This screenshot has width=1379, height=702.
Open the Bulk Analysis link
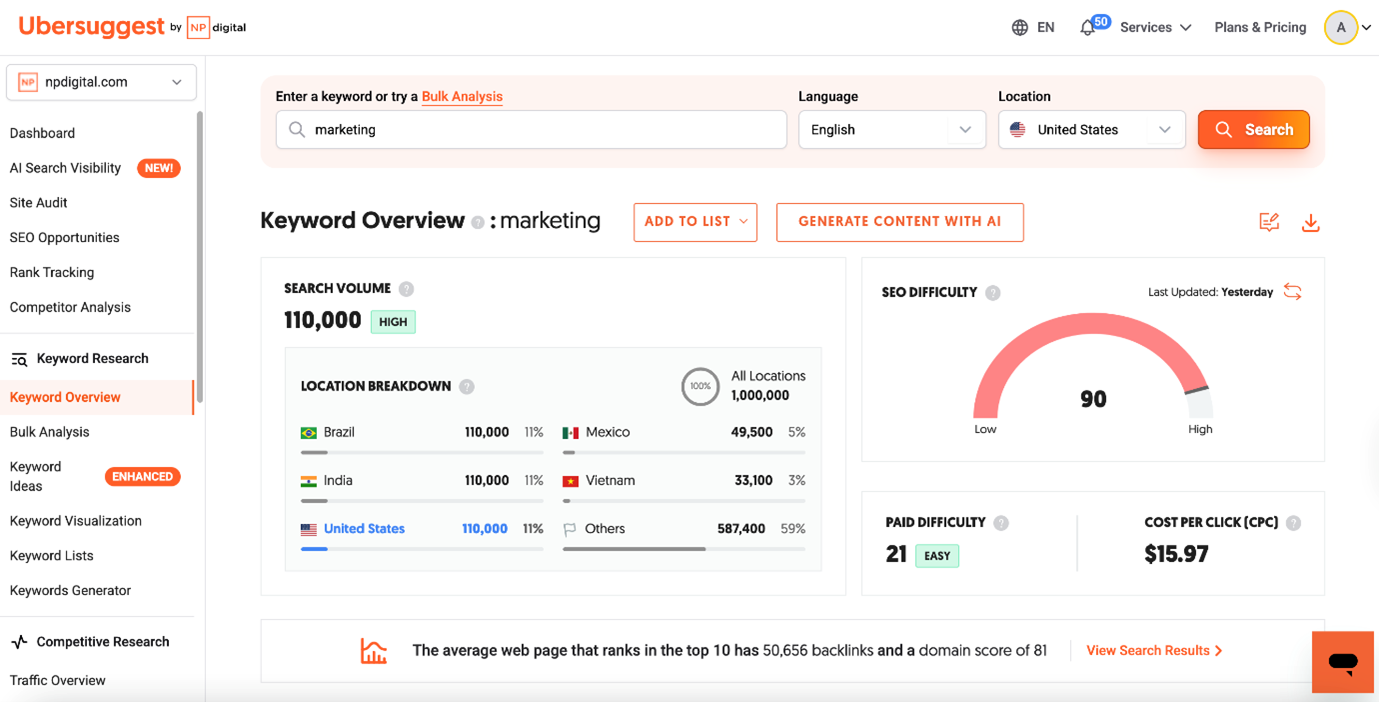(x=462, y=97)
